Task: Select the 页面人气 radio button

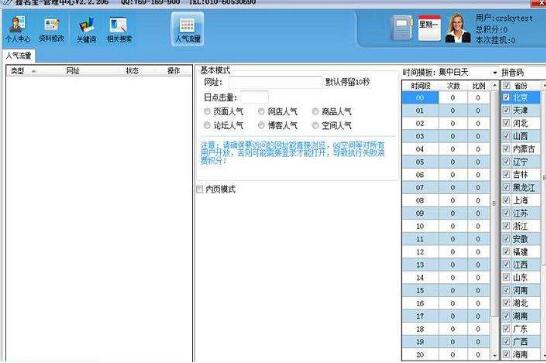Action: [x=207, y=111]
